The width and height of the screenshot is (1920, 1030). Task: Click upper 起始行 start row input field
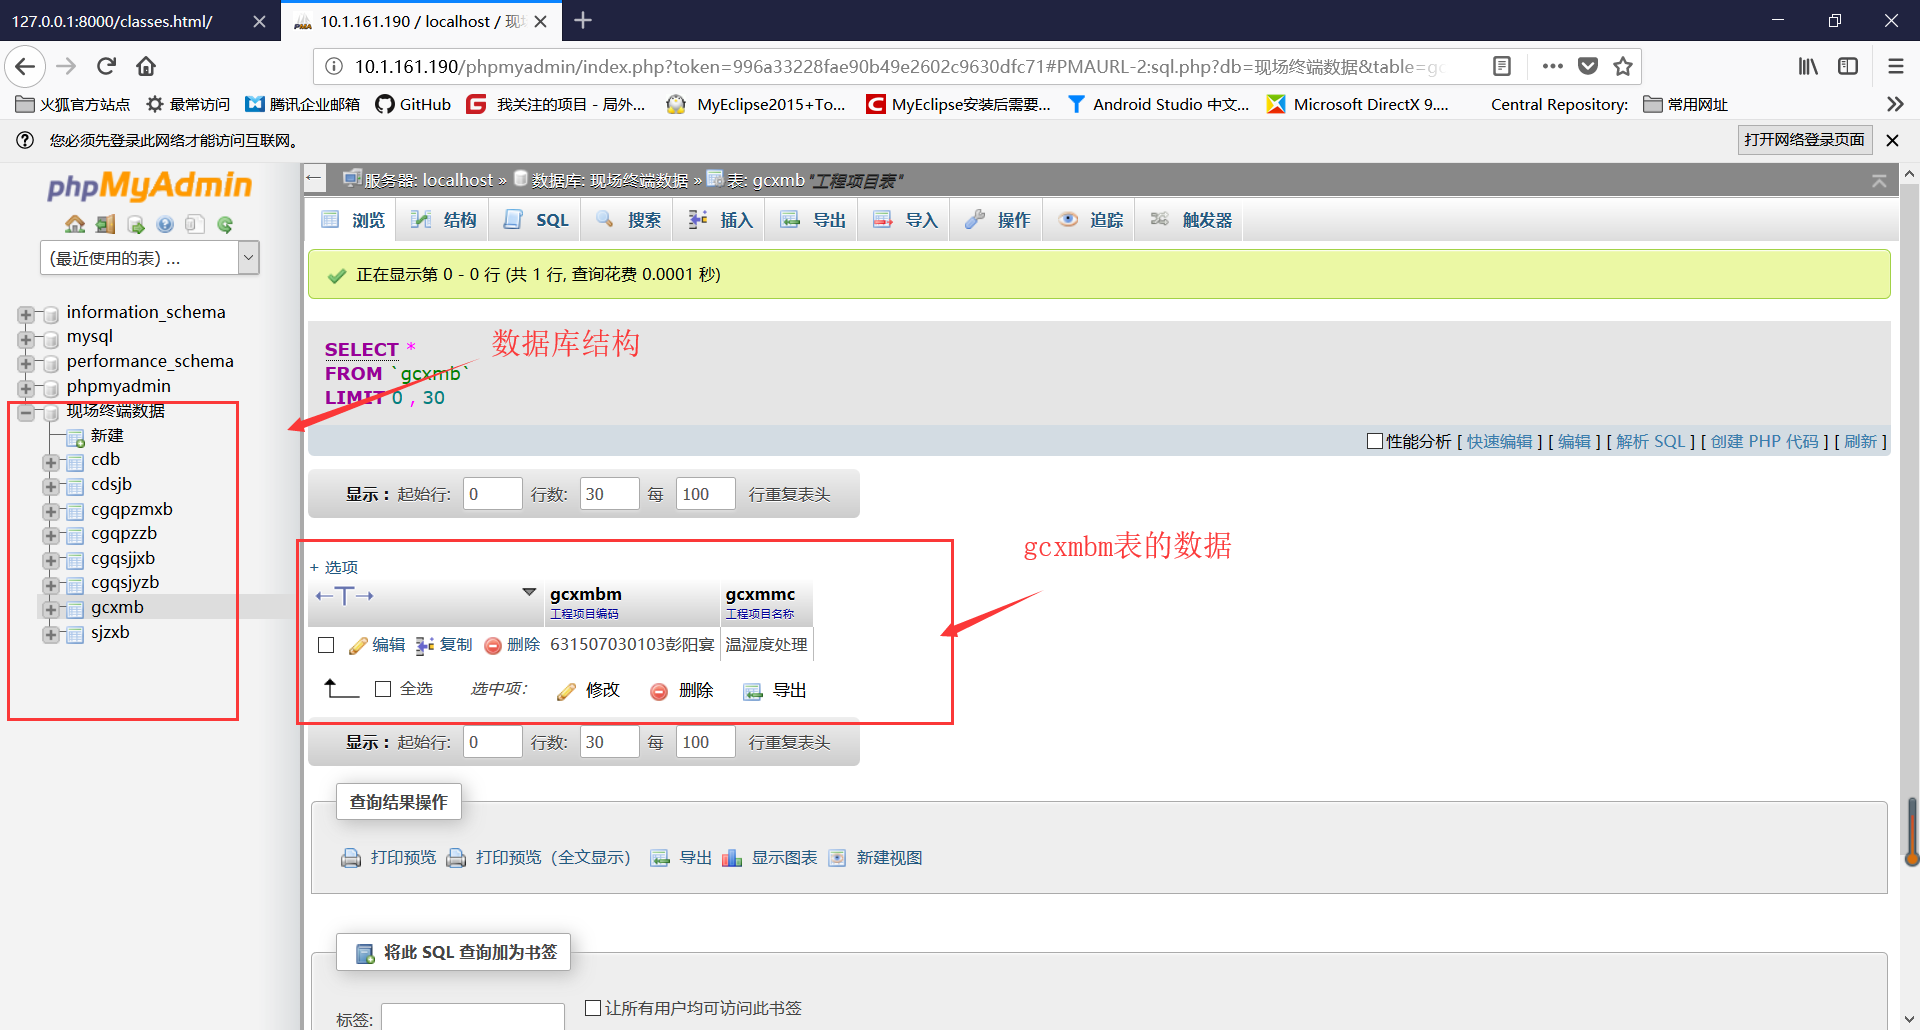tap(492, 494)
